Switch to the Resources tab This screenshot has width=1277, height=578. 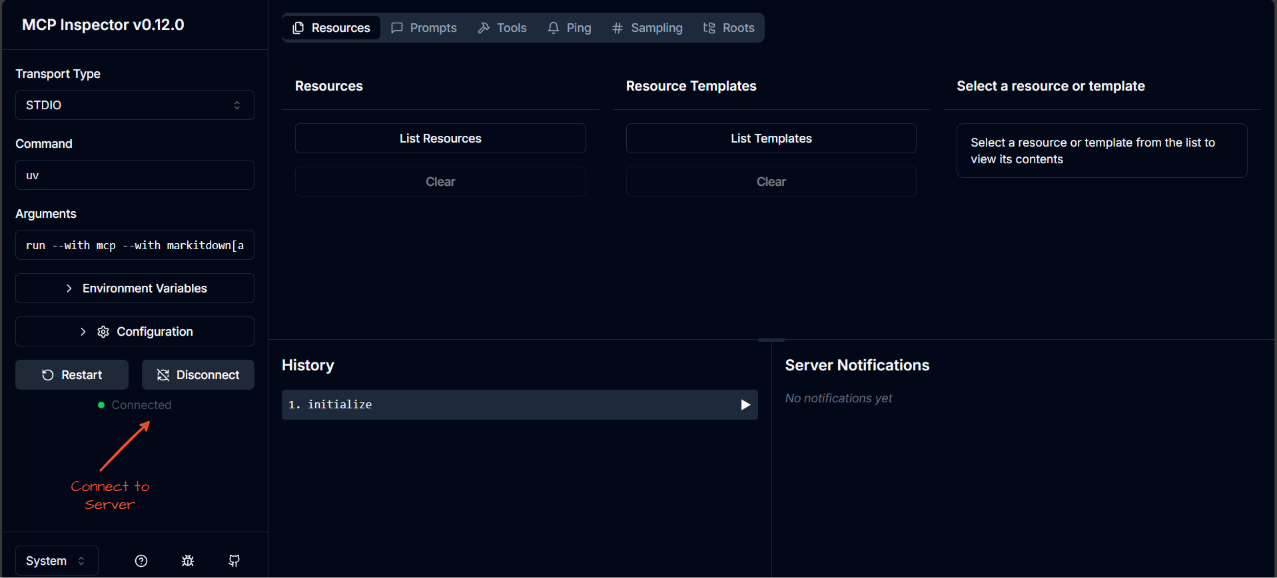(x=331, y=27)
